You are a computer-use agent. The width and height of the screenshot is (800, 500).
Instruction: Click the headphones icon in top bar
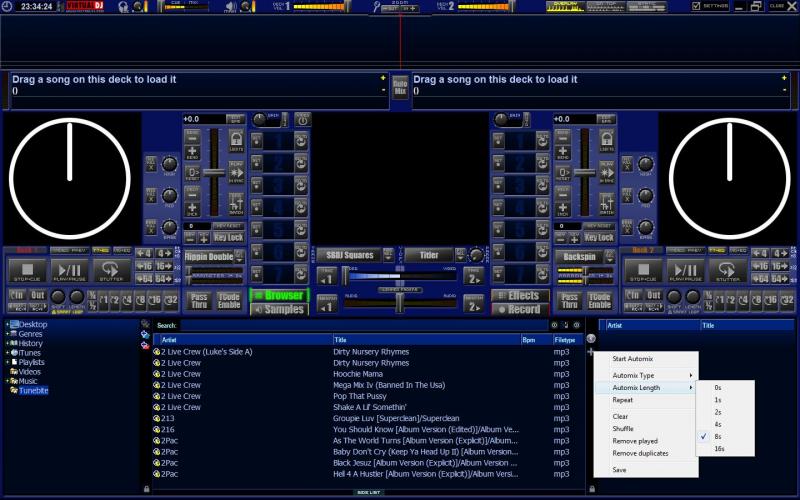(x=123, y=6)
